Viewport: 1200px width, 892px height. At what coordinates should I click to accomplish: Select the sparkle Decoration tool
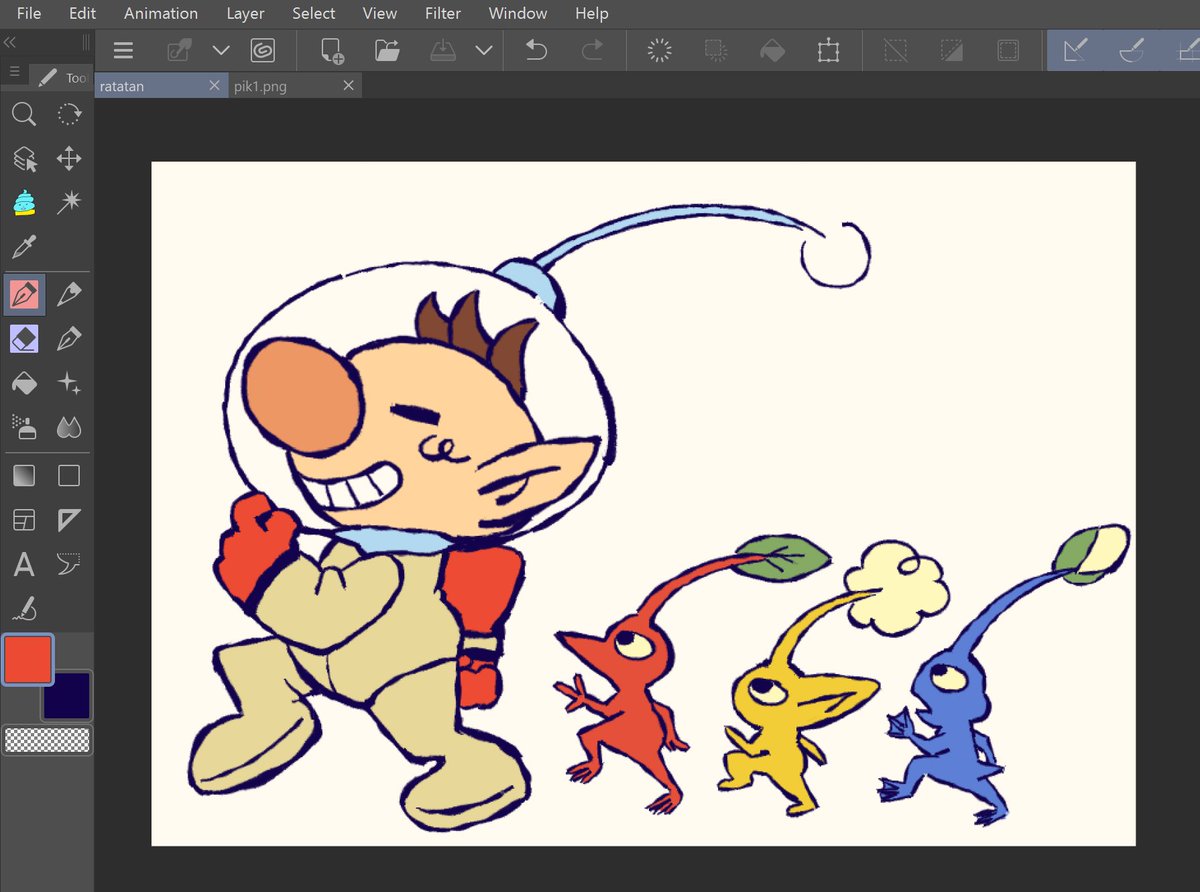(x=69, y=383)
